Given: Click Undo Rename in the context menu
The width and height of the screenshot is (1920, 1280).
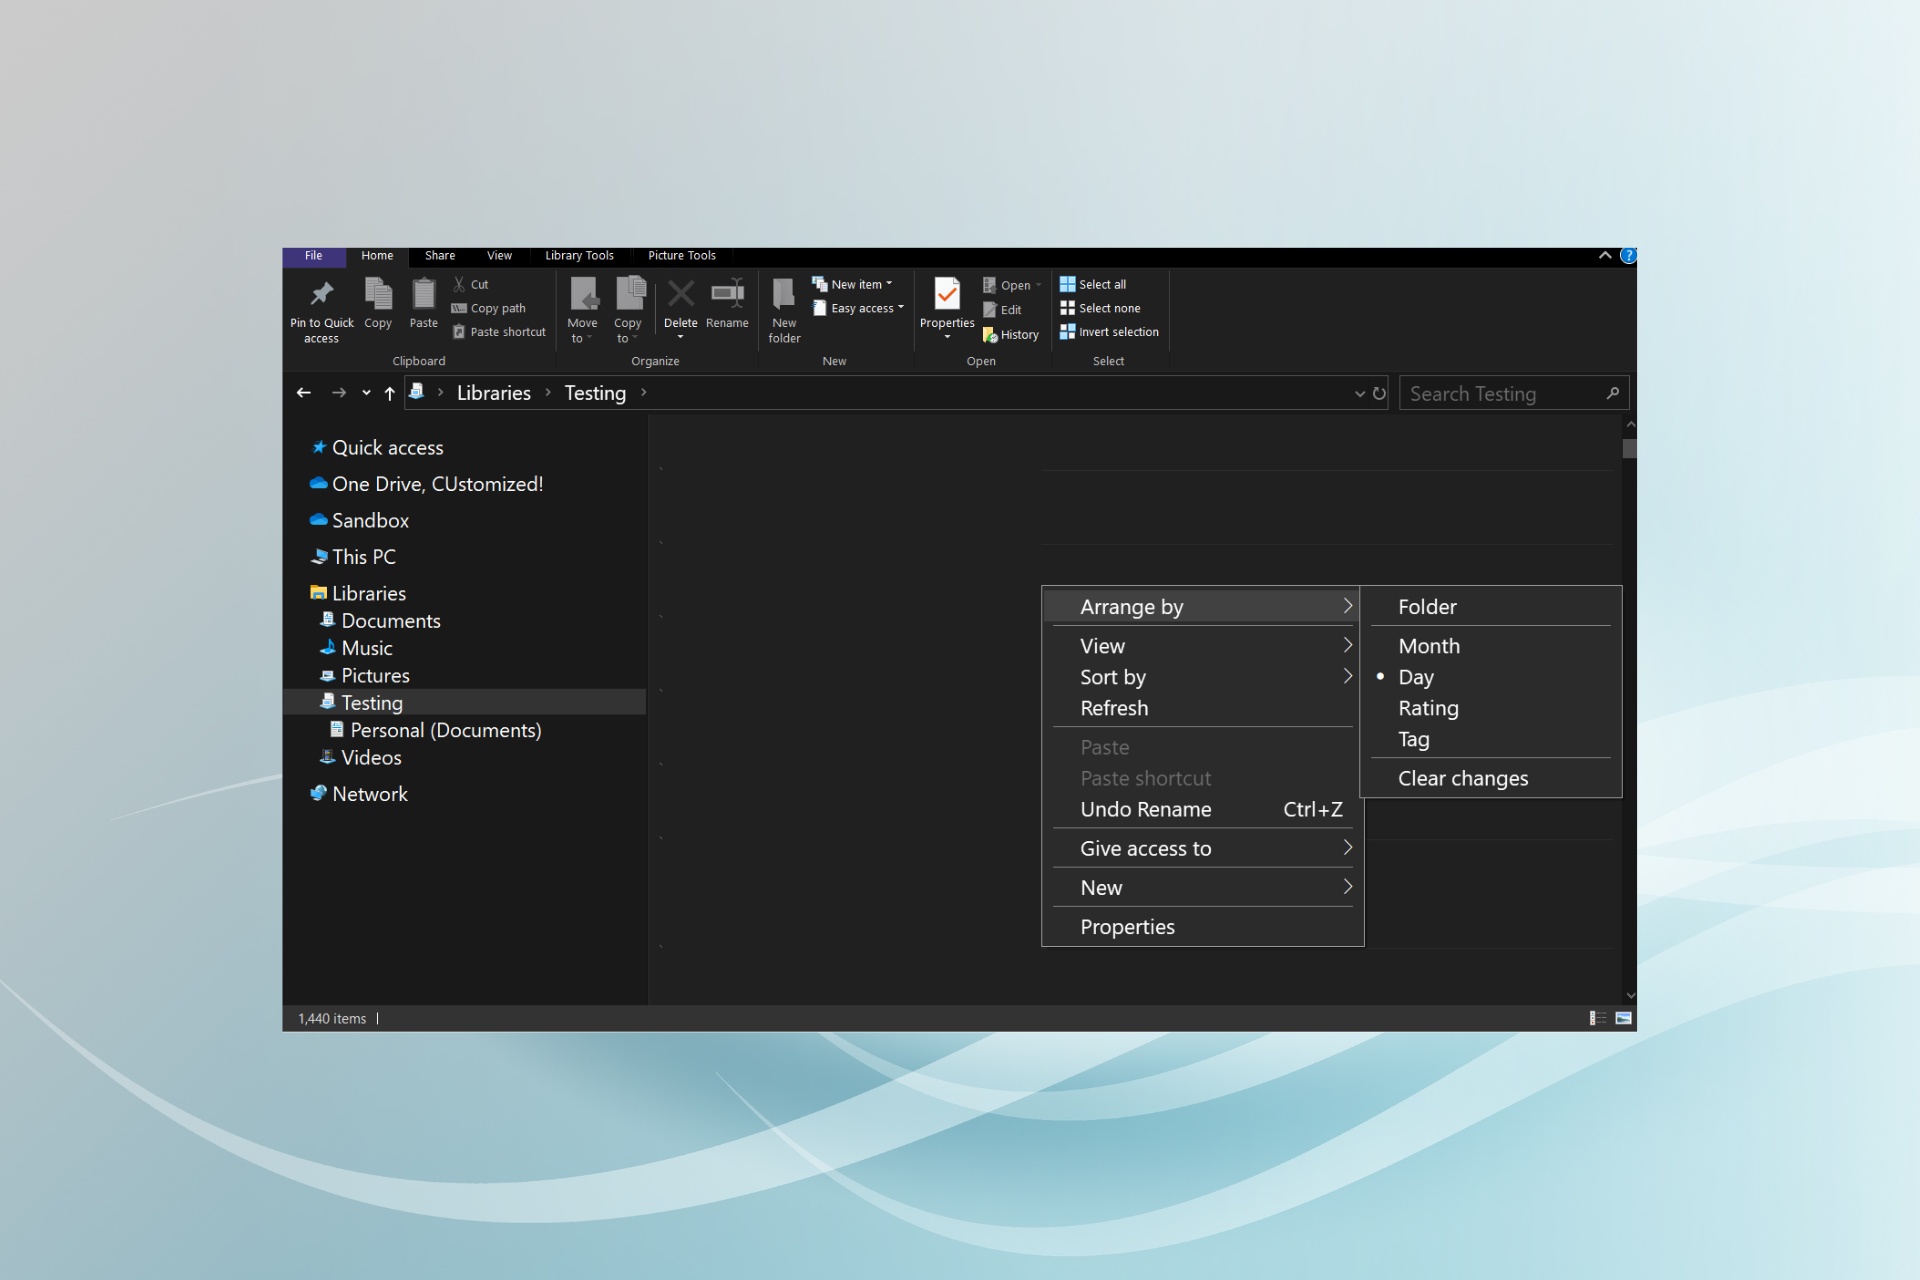Looking at the screenshot, I should (x=1146, y=809).
